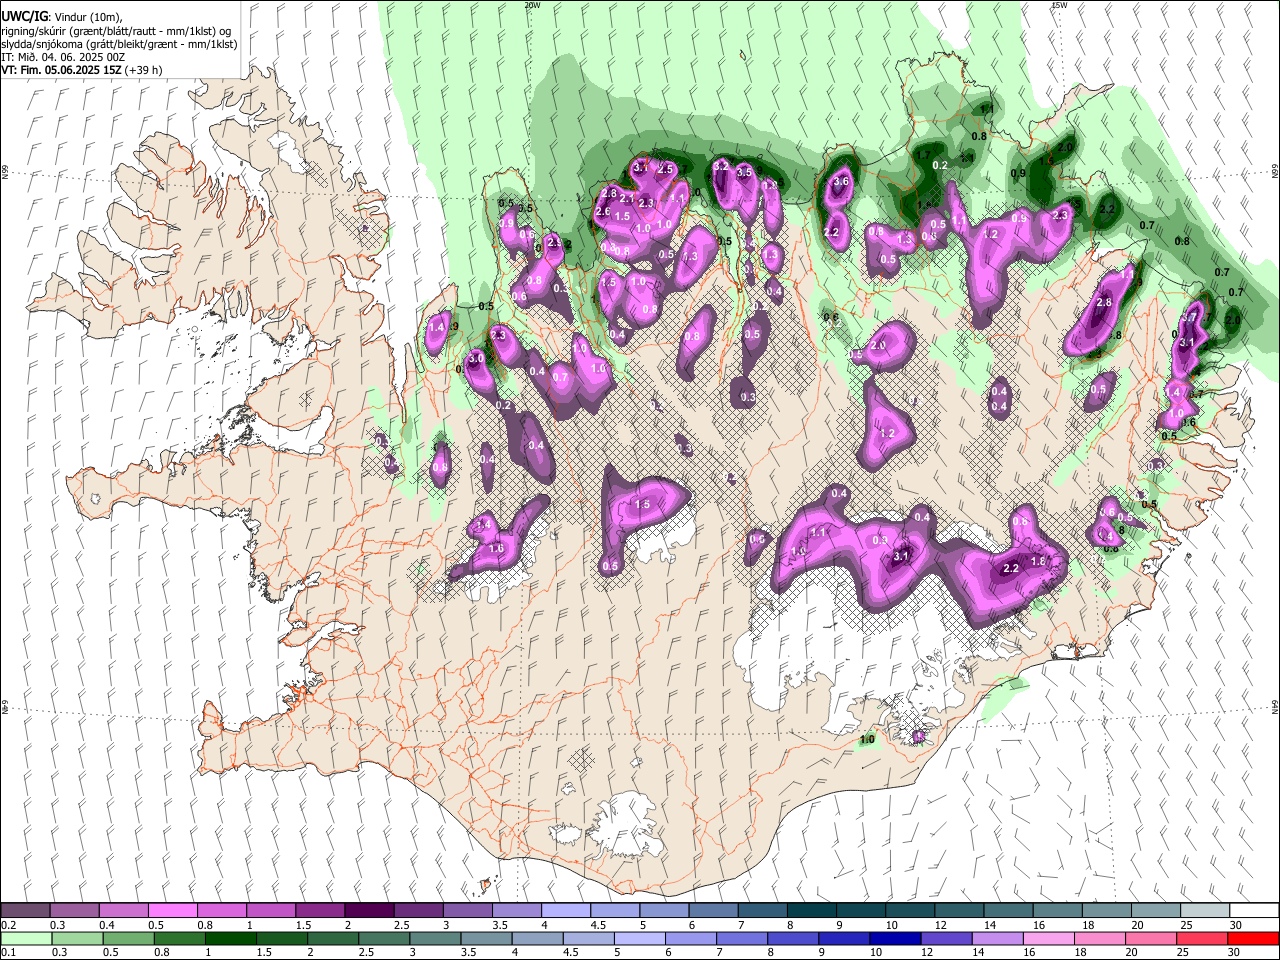Pick upper snow legend swatch starting at 5
Image resolution: width=1280 pixels, height=960 pixels.
(x=663, y=910)
